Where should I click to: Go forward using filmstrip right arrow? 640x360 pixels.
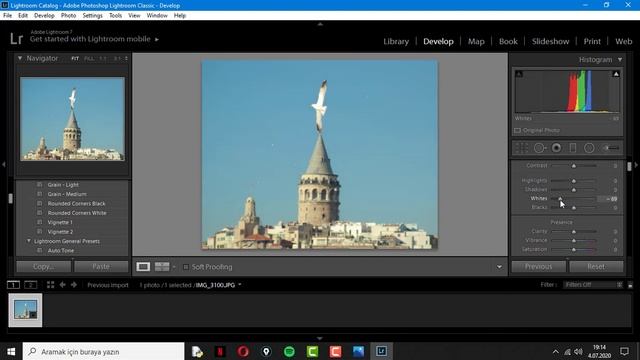[74, 285]
